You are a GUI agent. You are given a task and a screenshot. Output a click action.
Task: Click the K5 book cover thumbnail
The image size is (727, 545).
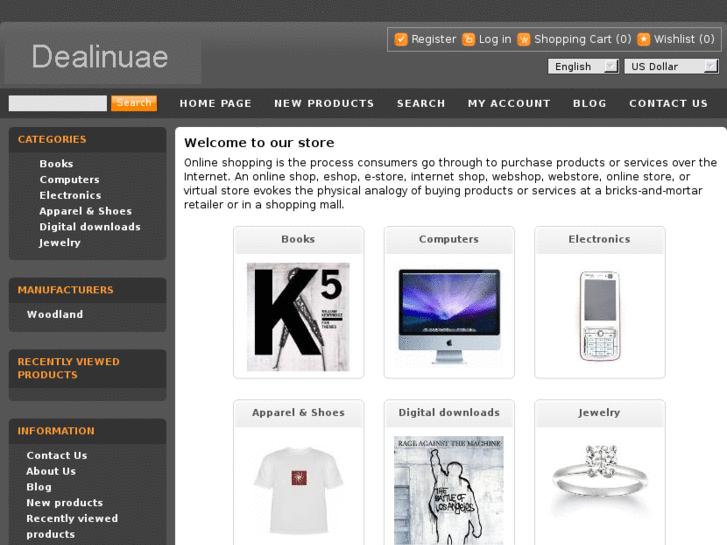pyautogui.click(x=298, y=317)
